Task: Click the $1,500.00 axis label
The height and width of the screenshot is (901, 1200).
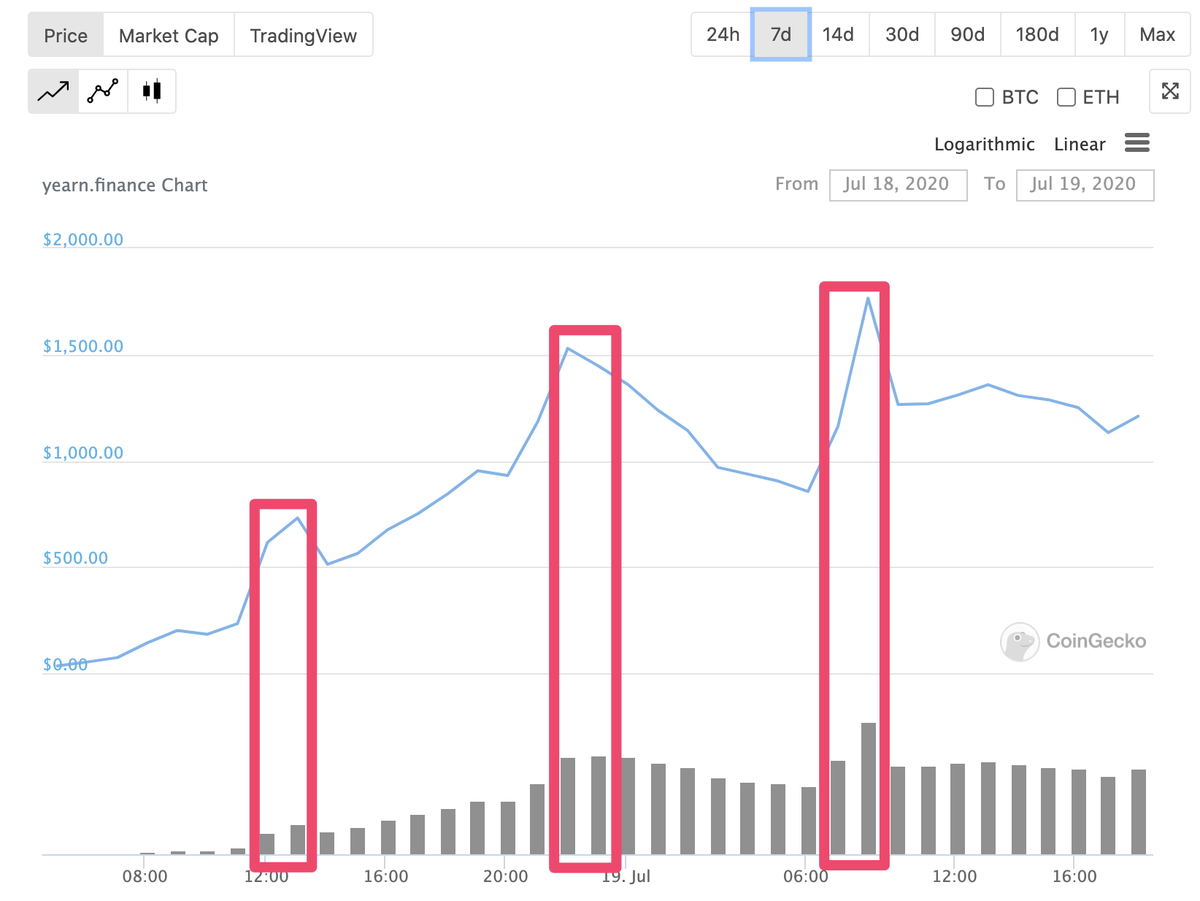Action: tap(83, 346)
